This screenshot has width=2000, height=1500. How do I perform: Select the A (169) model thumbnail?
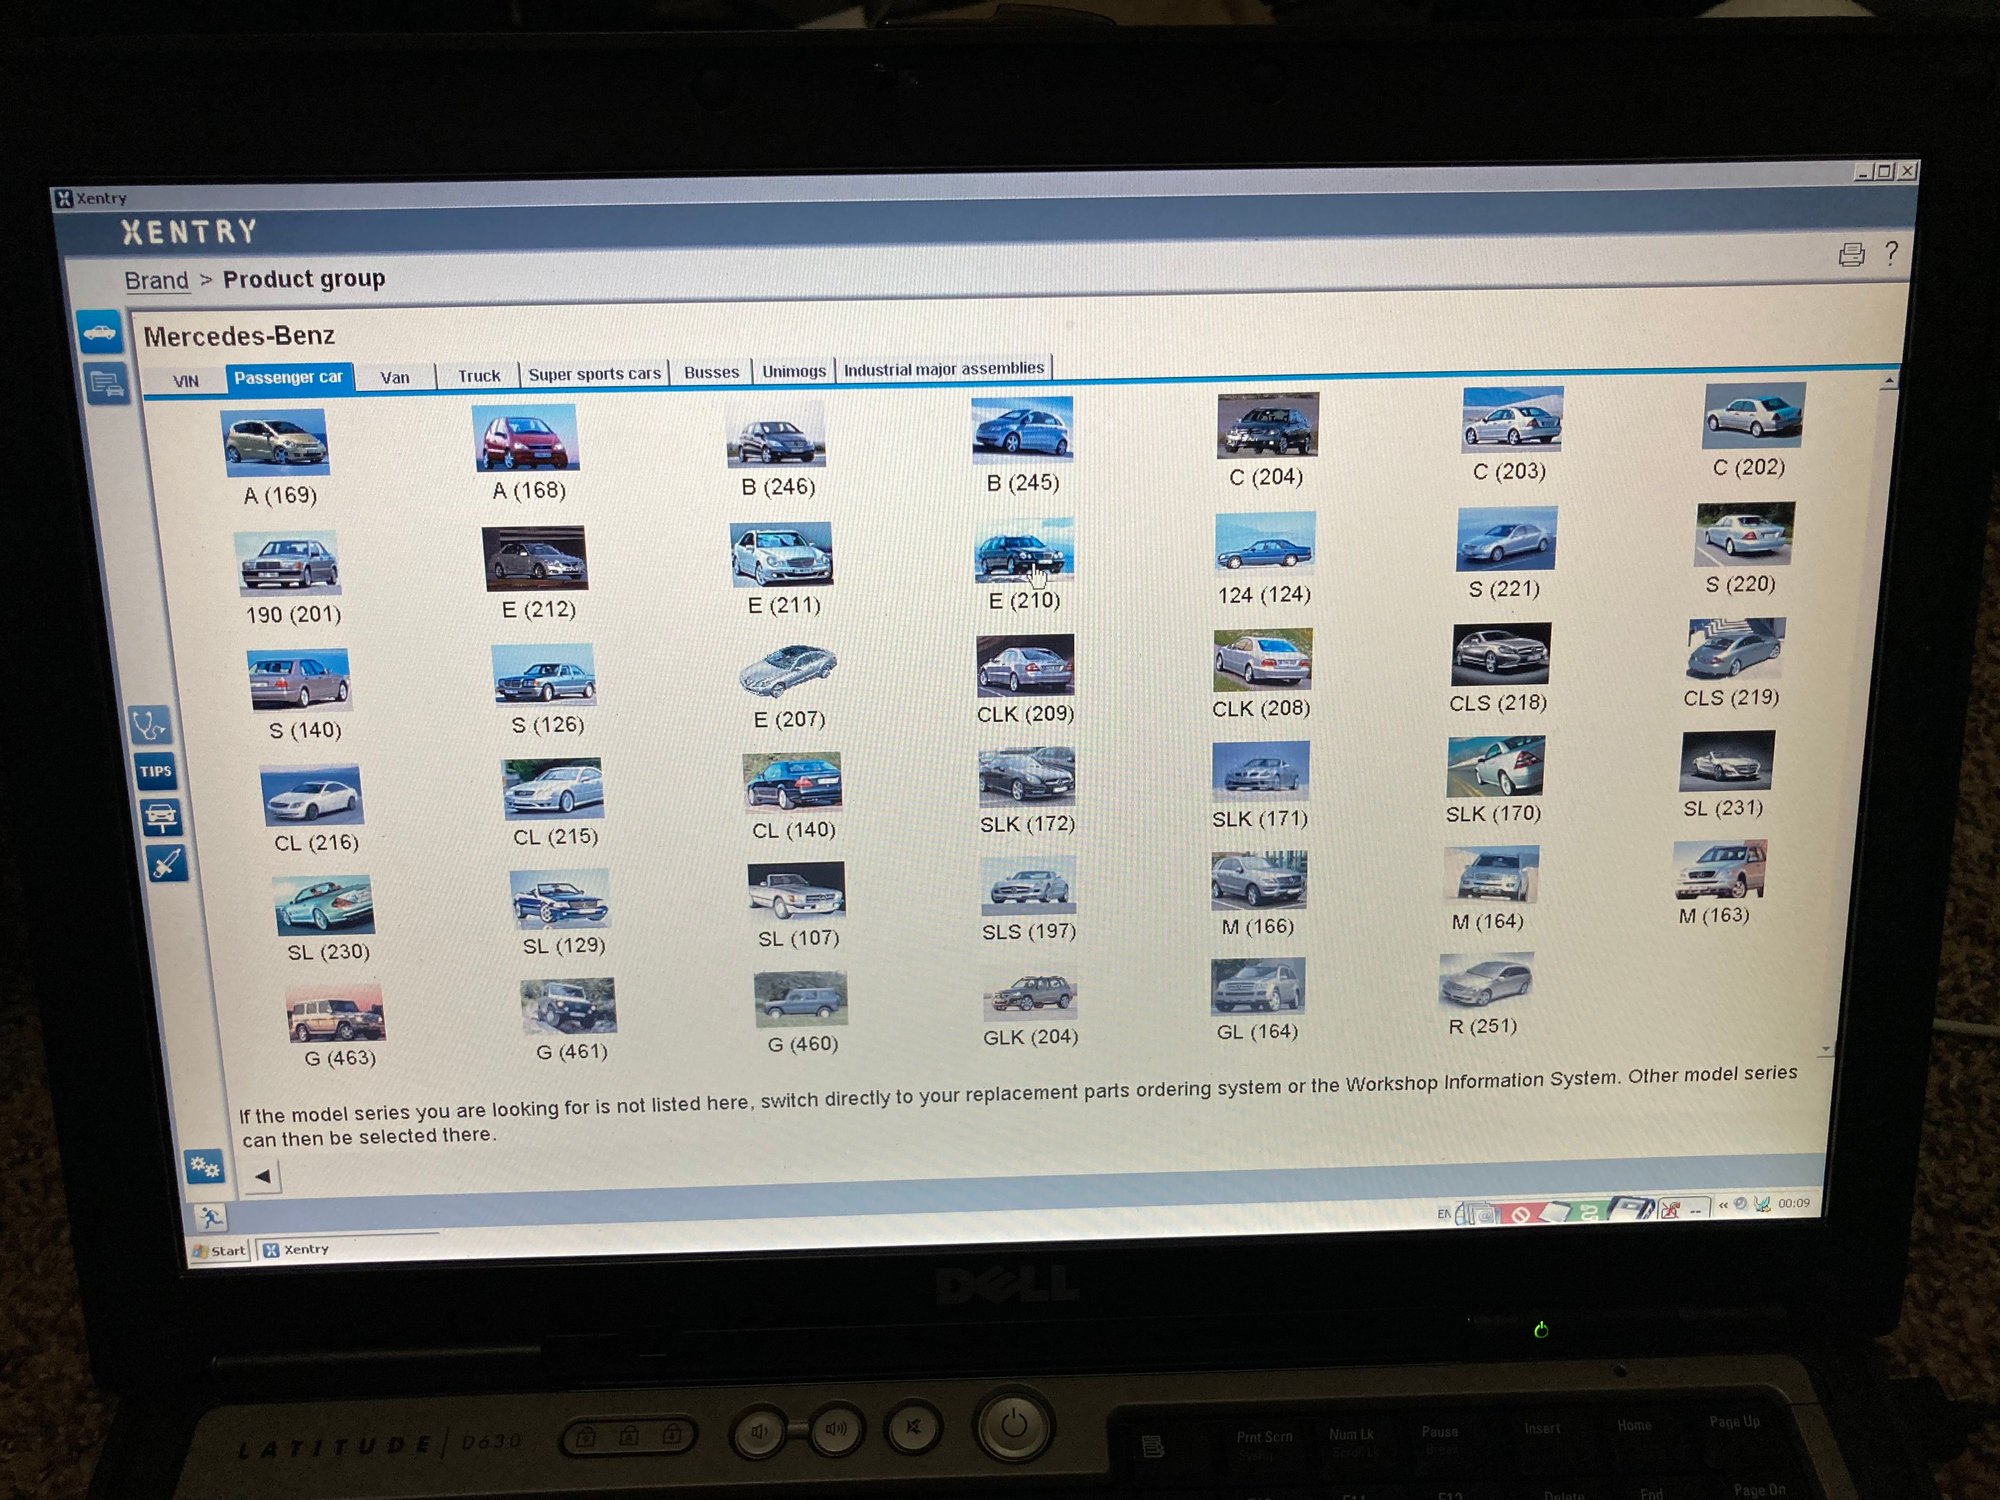pos(276,442)
